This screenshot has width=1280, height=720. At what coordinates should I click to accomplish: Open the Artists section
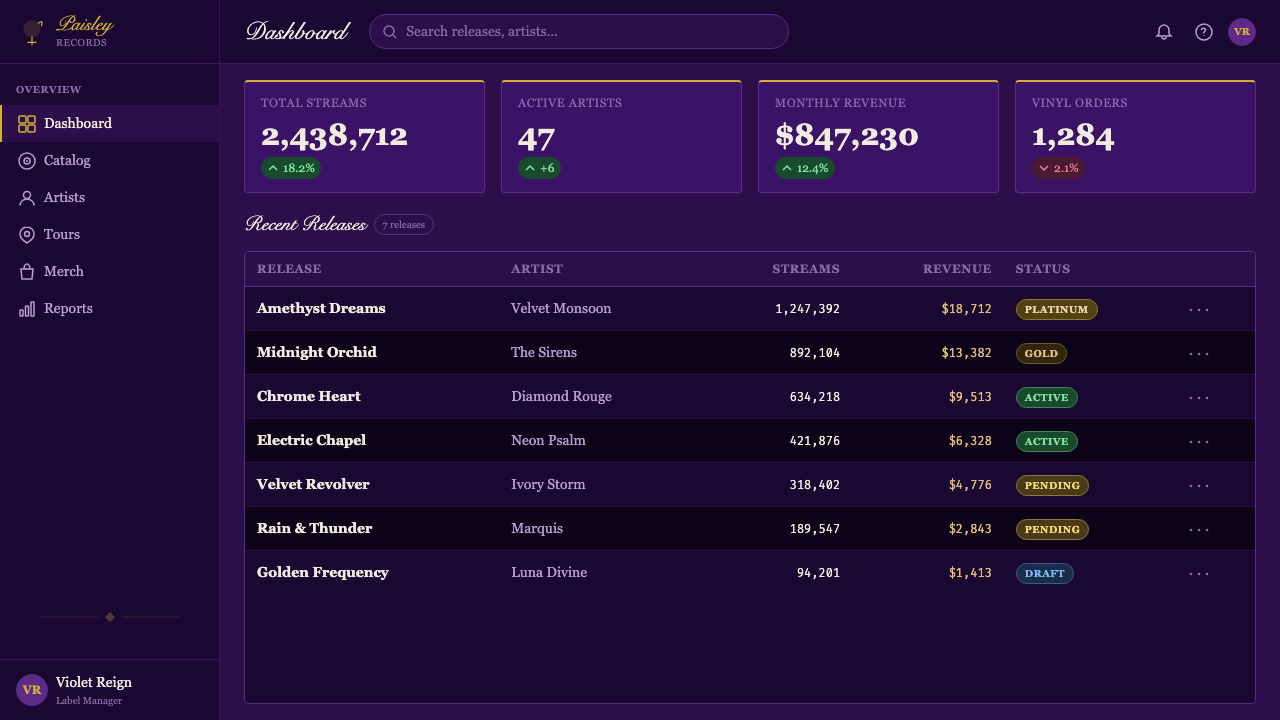point(109,197)
